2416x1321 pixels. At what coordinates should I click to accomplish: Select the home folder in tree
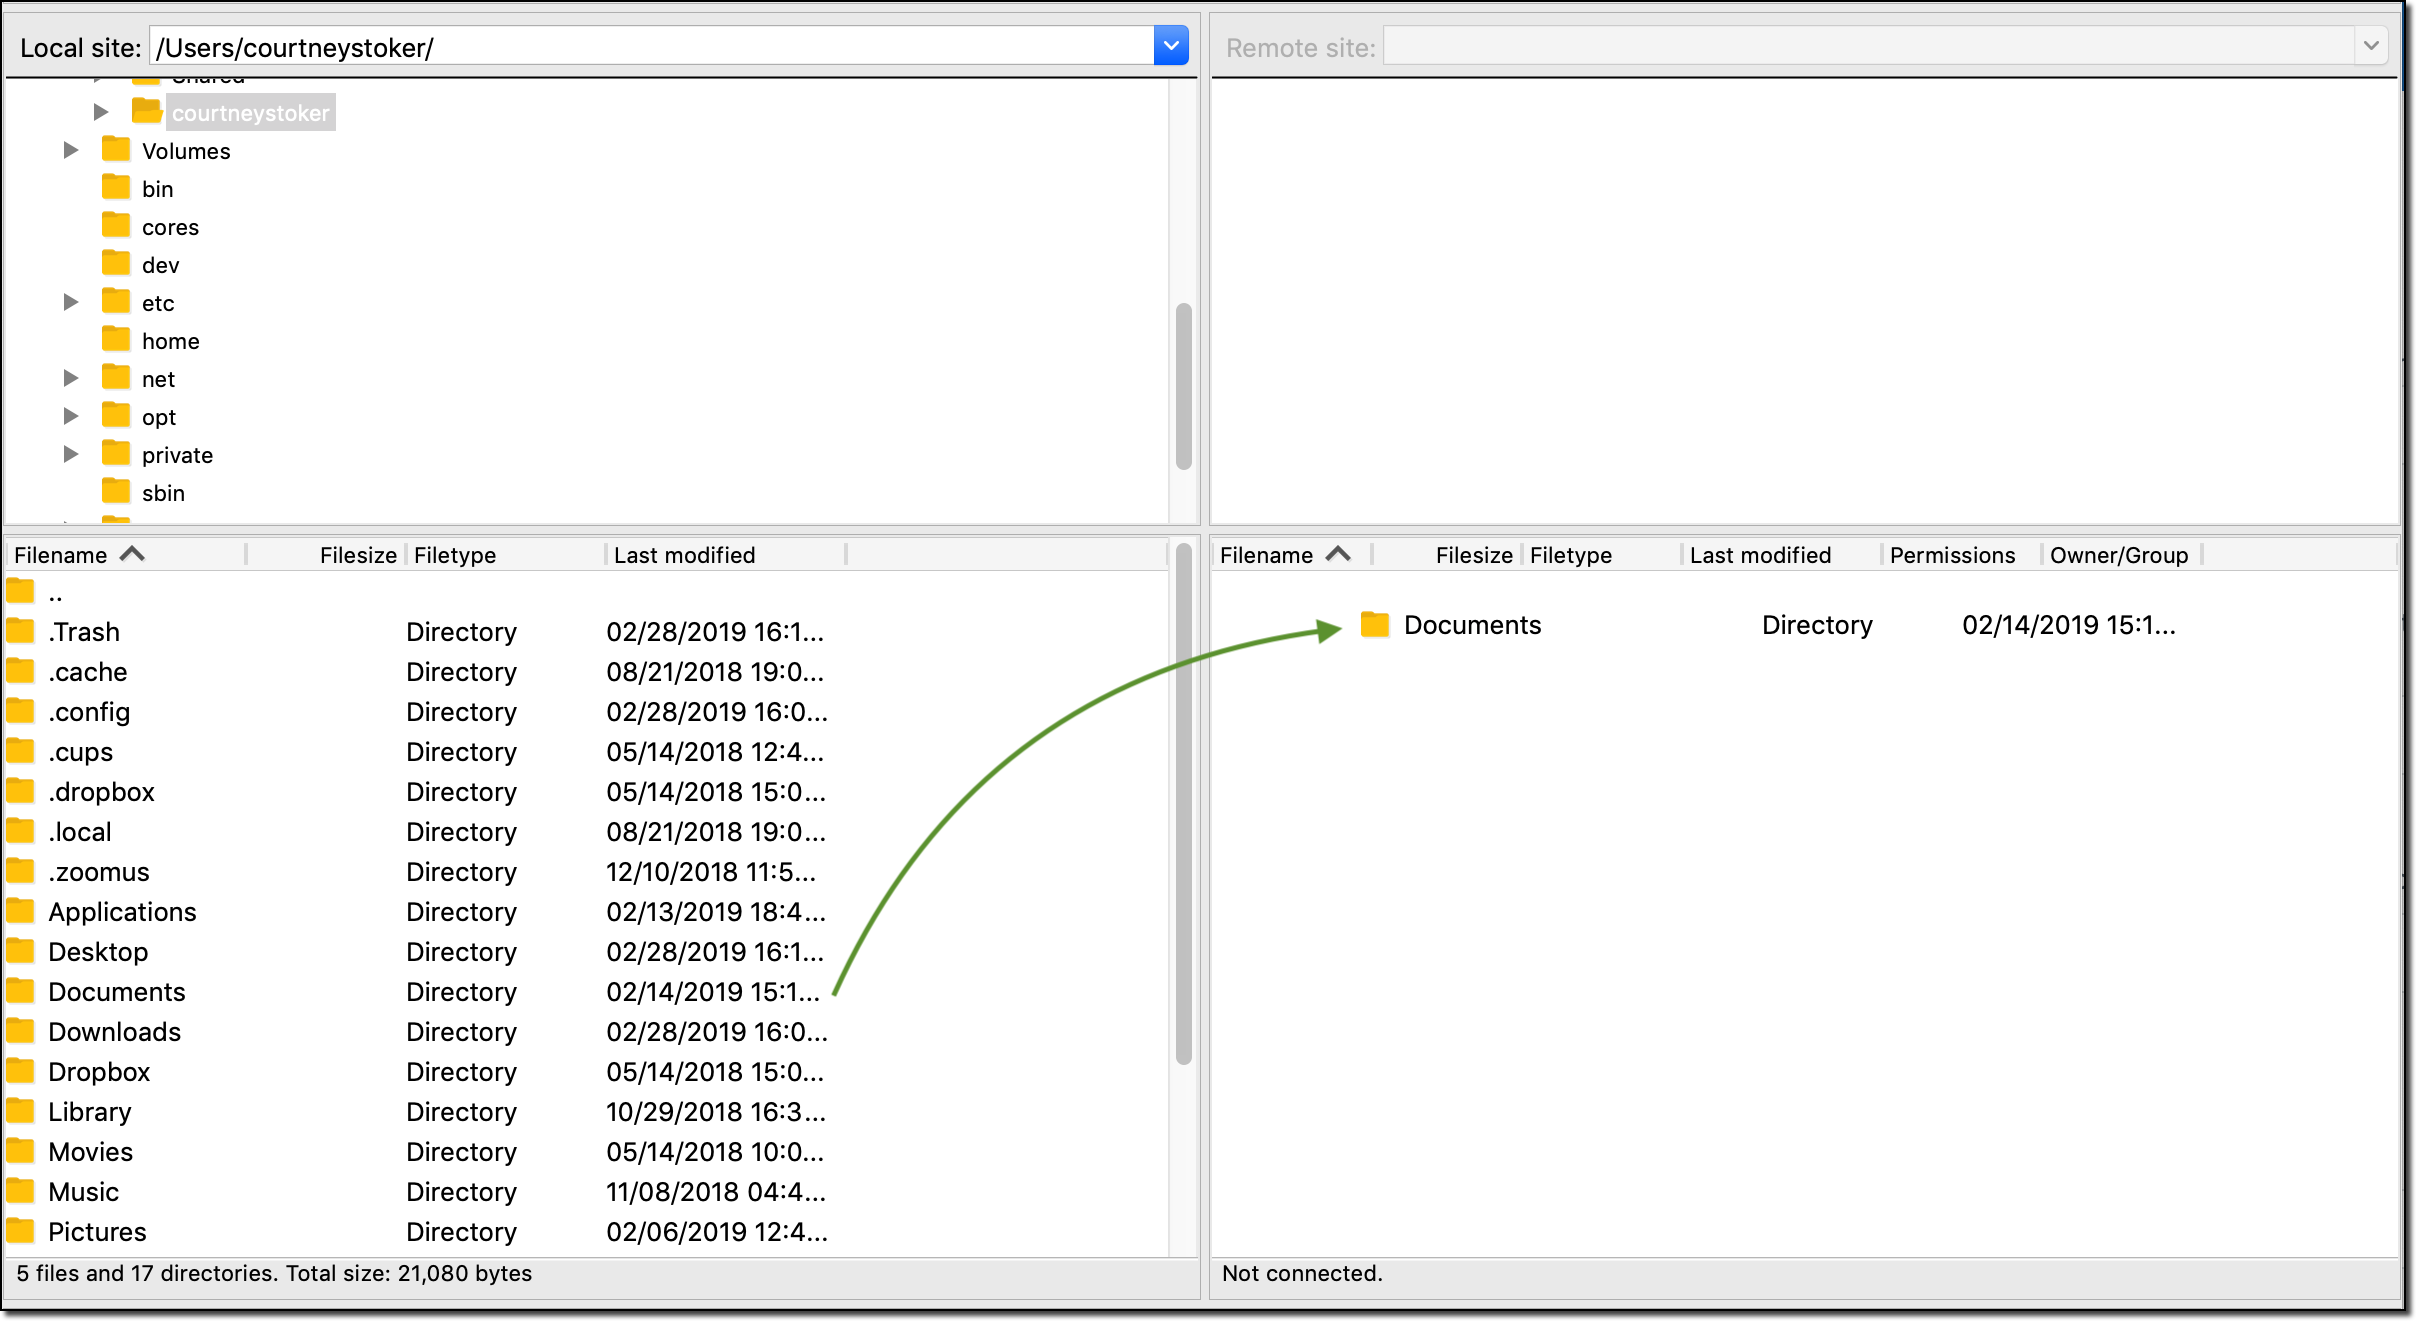[x=170, y=341]
